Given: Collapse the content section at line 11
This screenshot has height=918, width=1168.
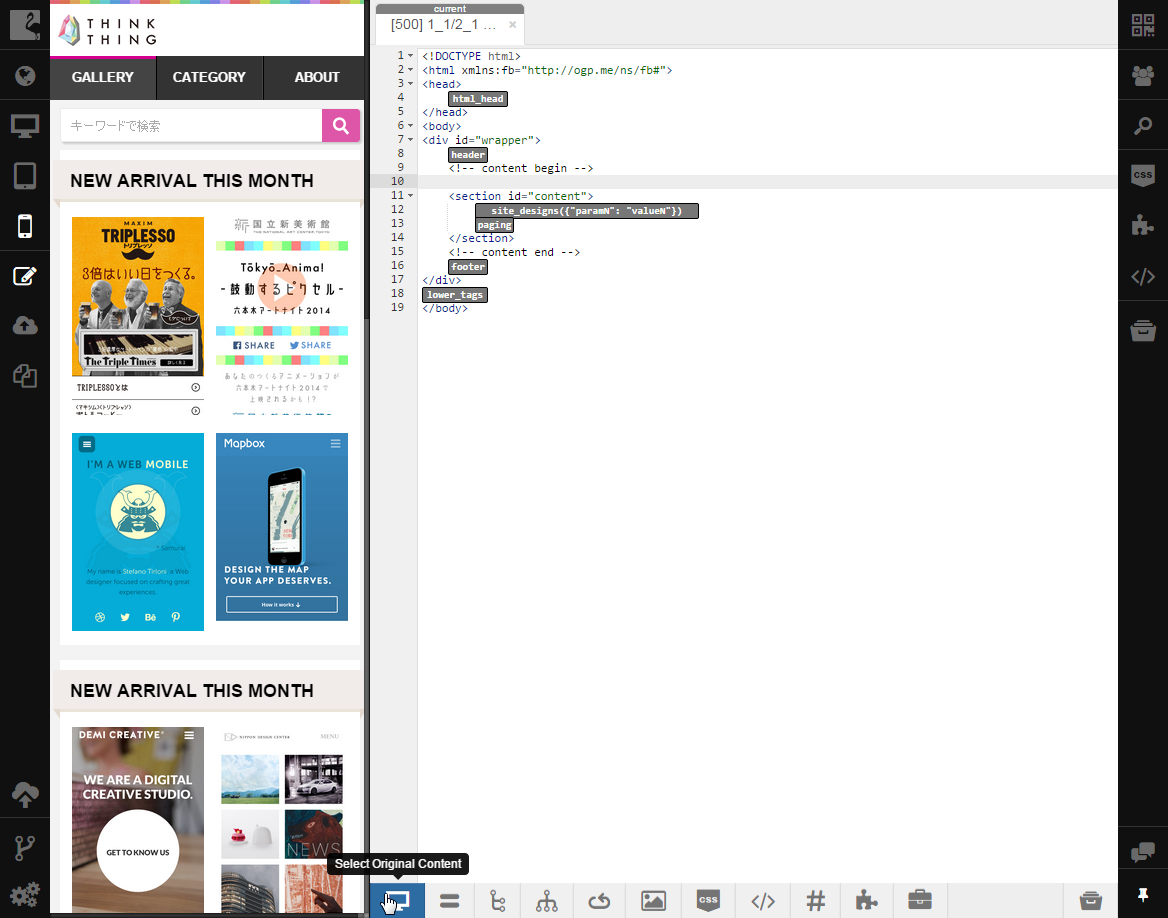Looking at the screenshot, I should pyautogui.click(x=410, y=196).
